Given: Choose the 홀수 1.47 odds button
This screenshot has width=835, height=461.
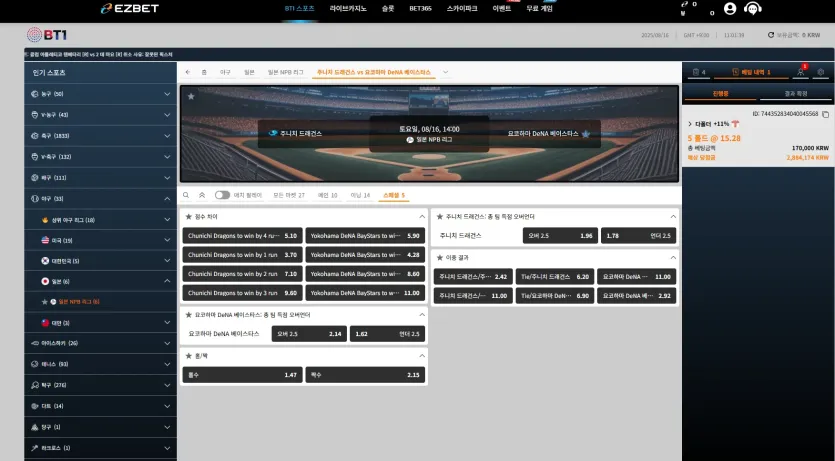Looking at the screenshot, I should (x=242, y=375).
